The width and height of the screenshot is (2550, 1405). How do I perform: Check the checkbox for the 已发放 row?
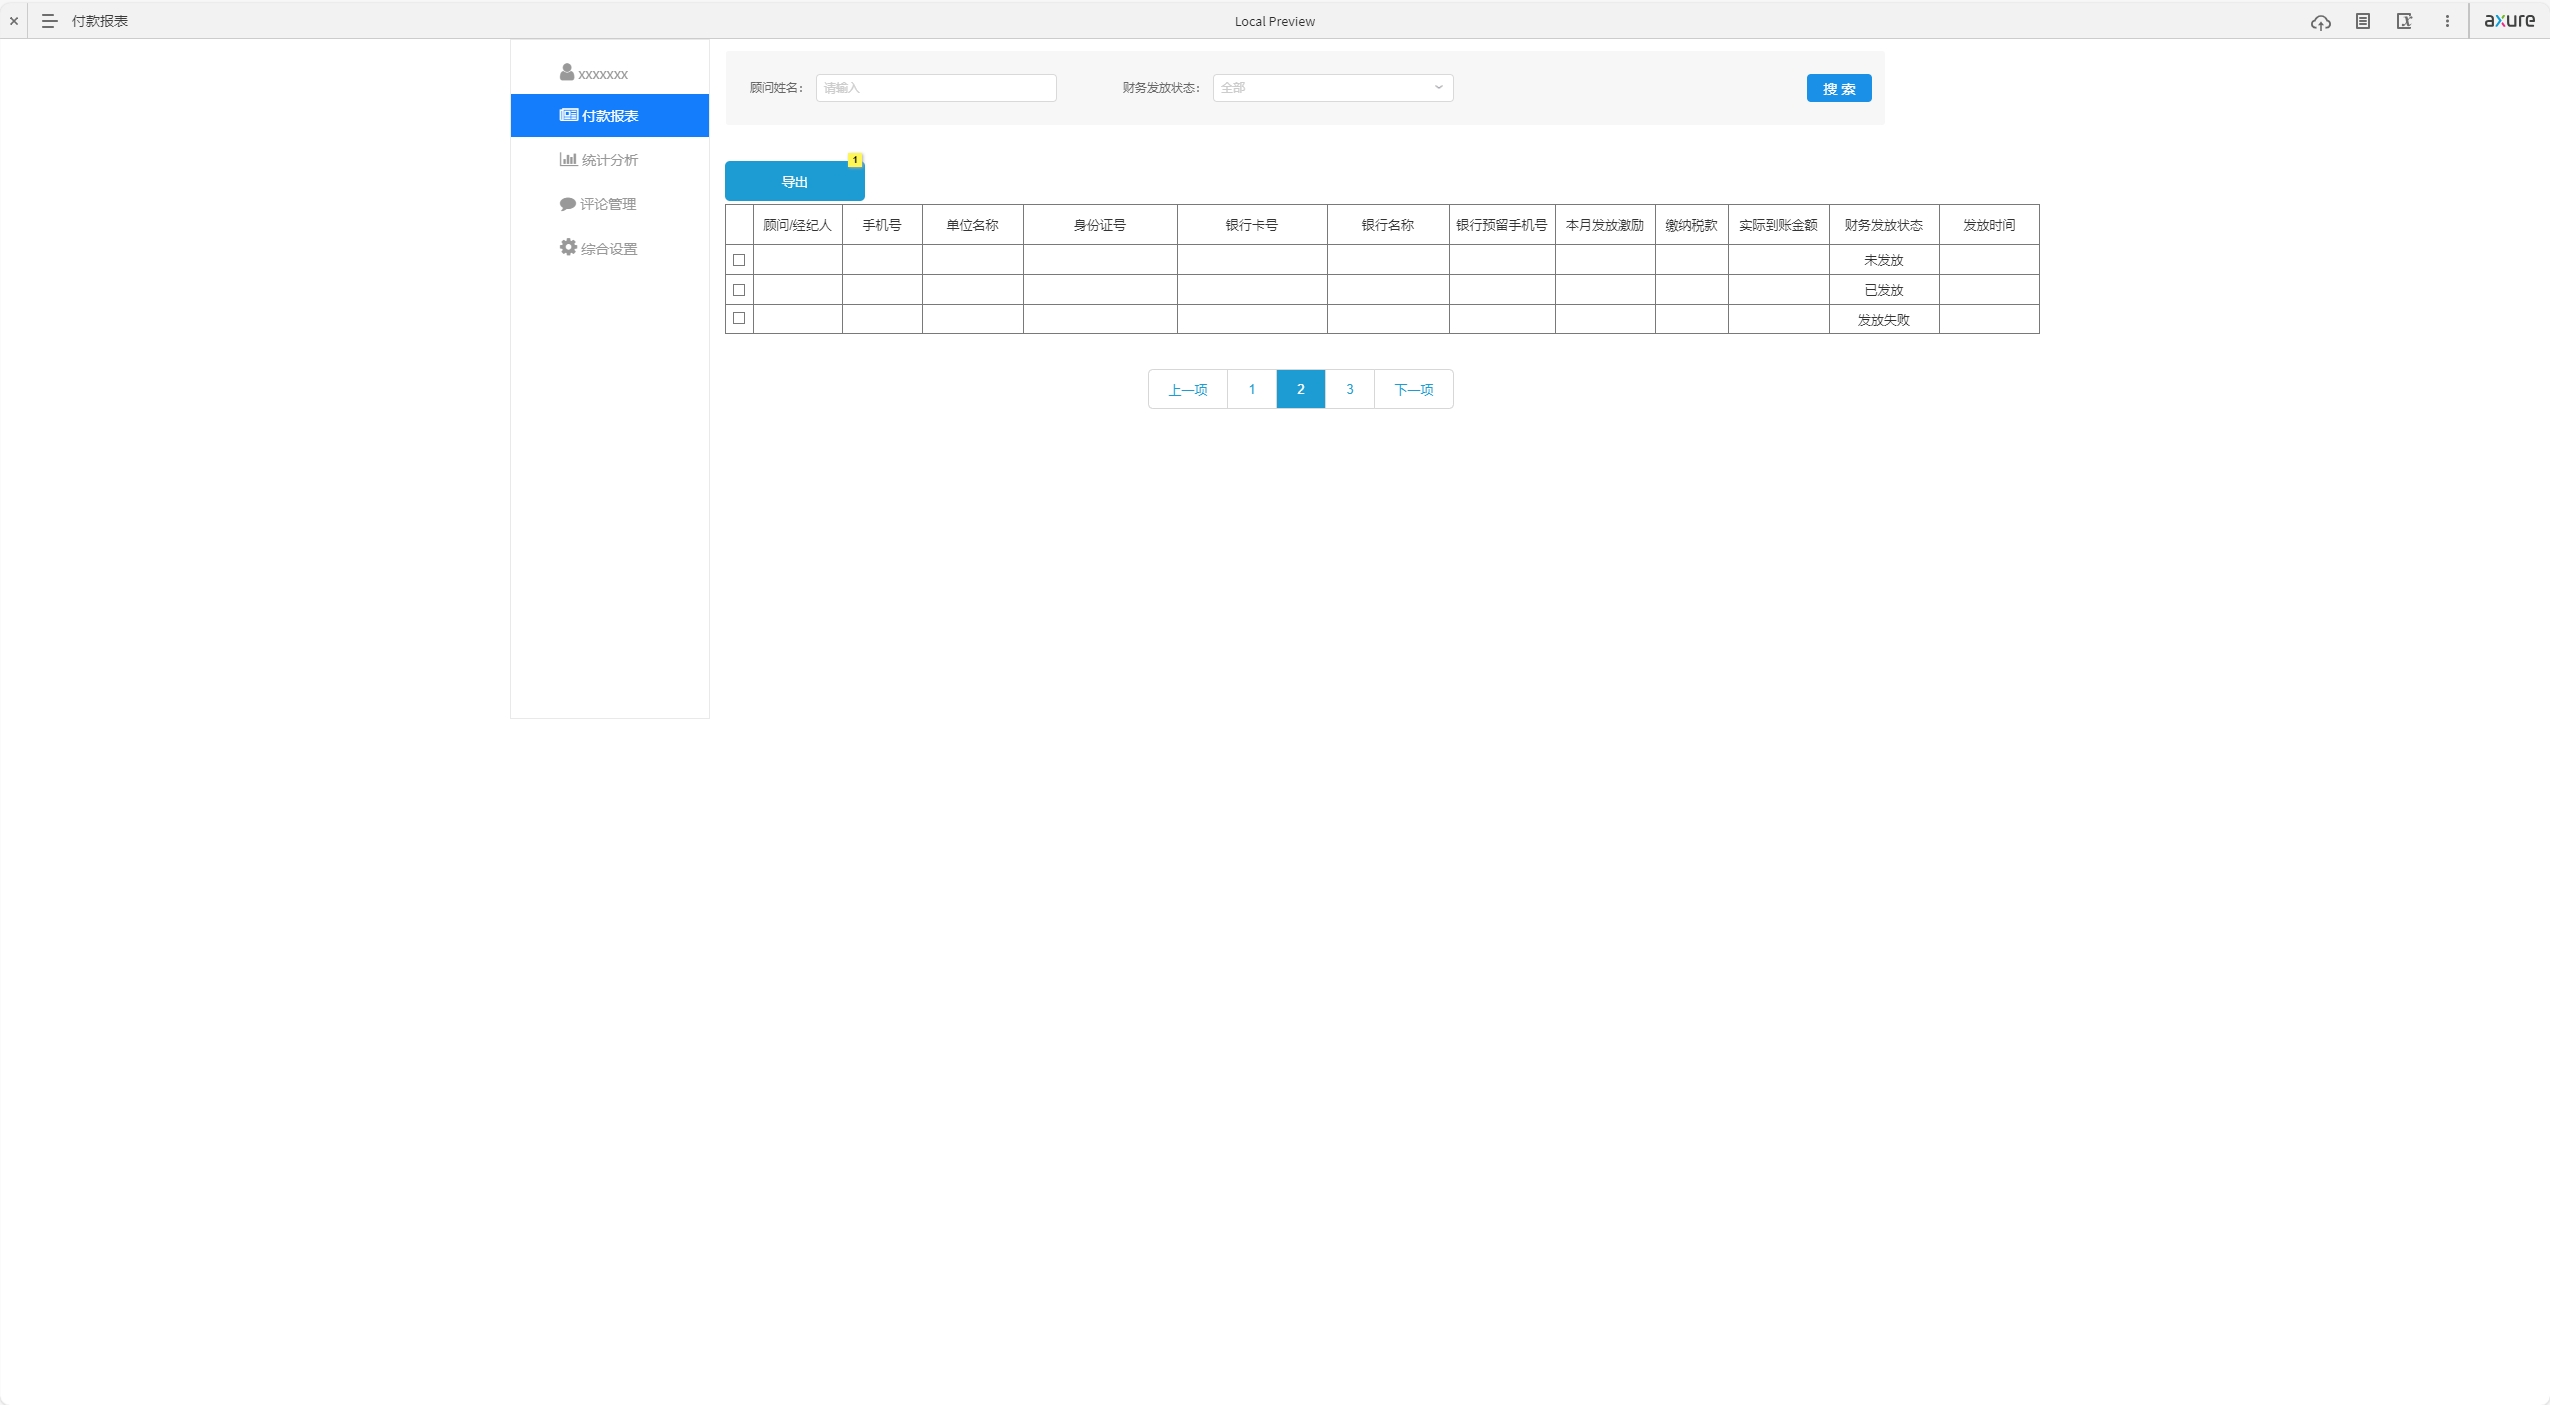[739, 290]
